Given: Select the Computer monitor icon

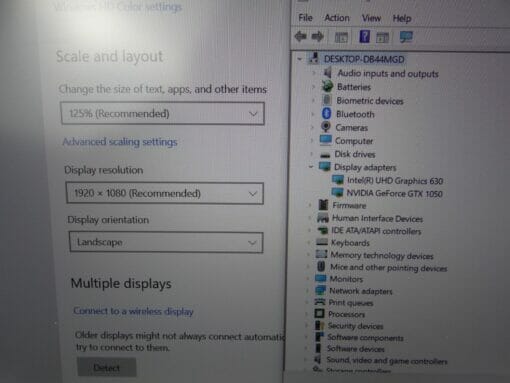Looking at the screenshot, I should coord(325,140).
